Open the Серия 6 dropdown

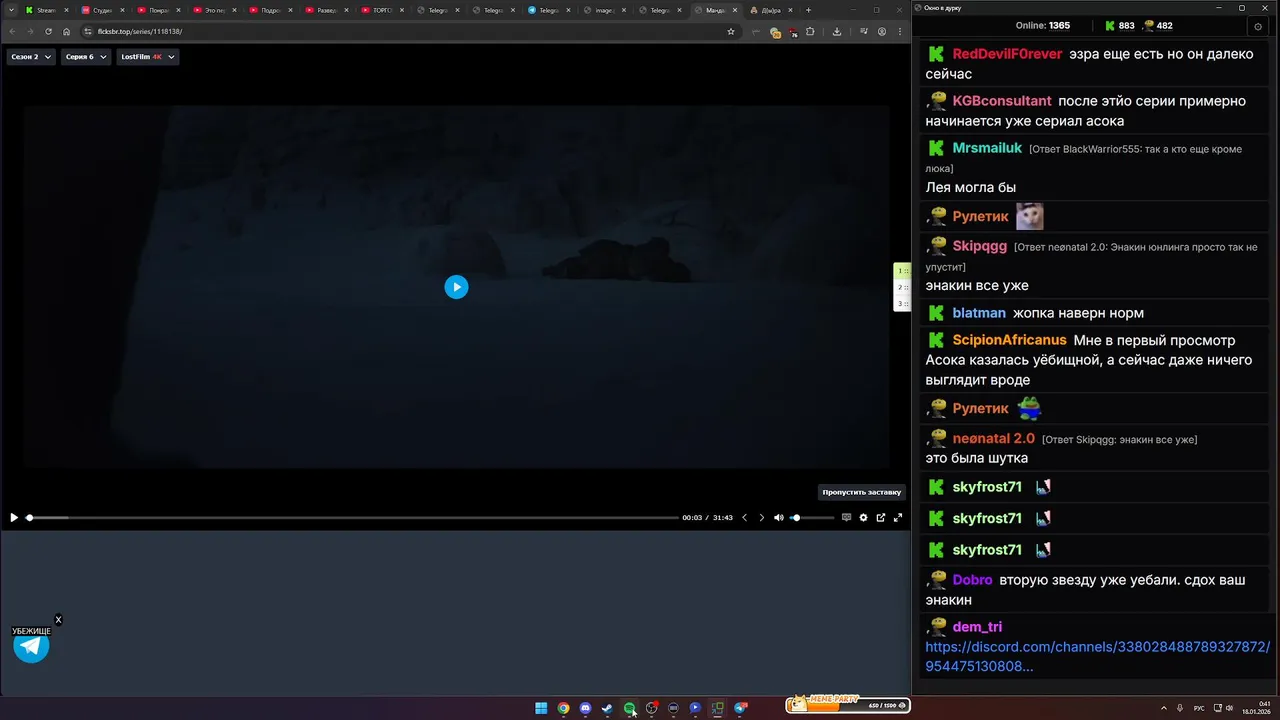coord(85,57)
